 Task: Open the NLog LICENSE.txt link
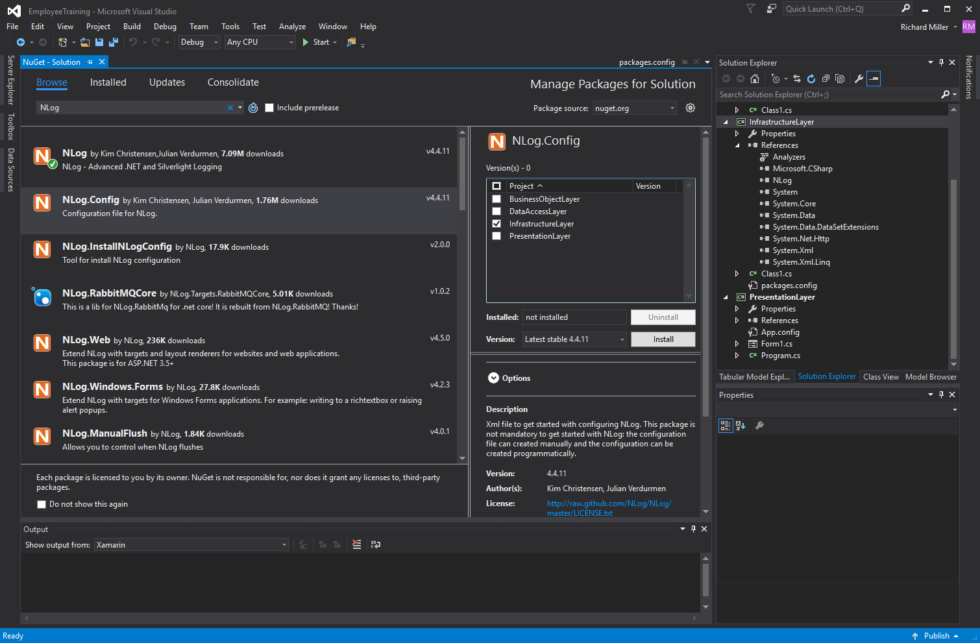(x=609, y=508)
